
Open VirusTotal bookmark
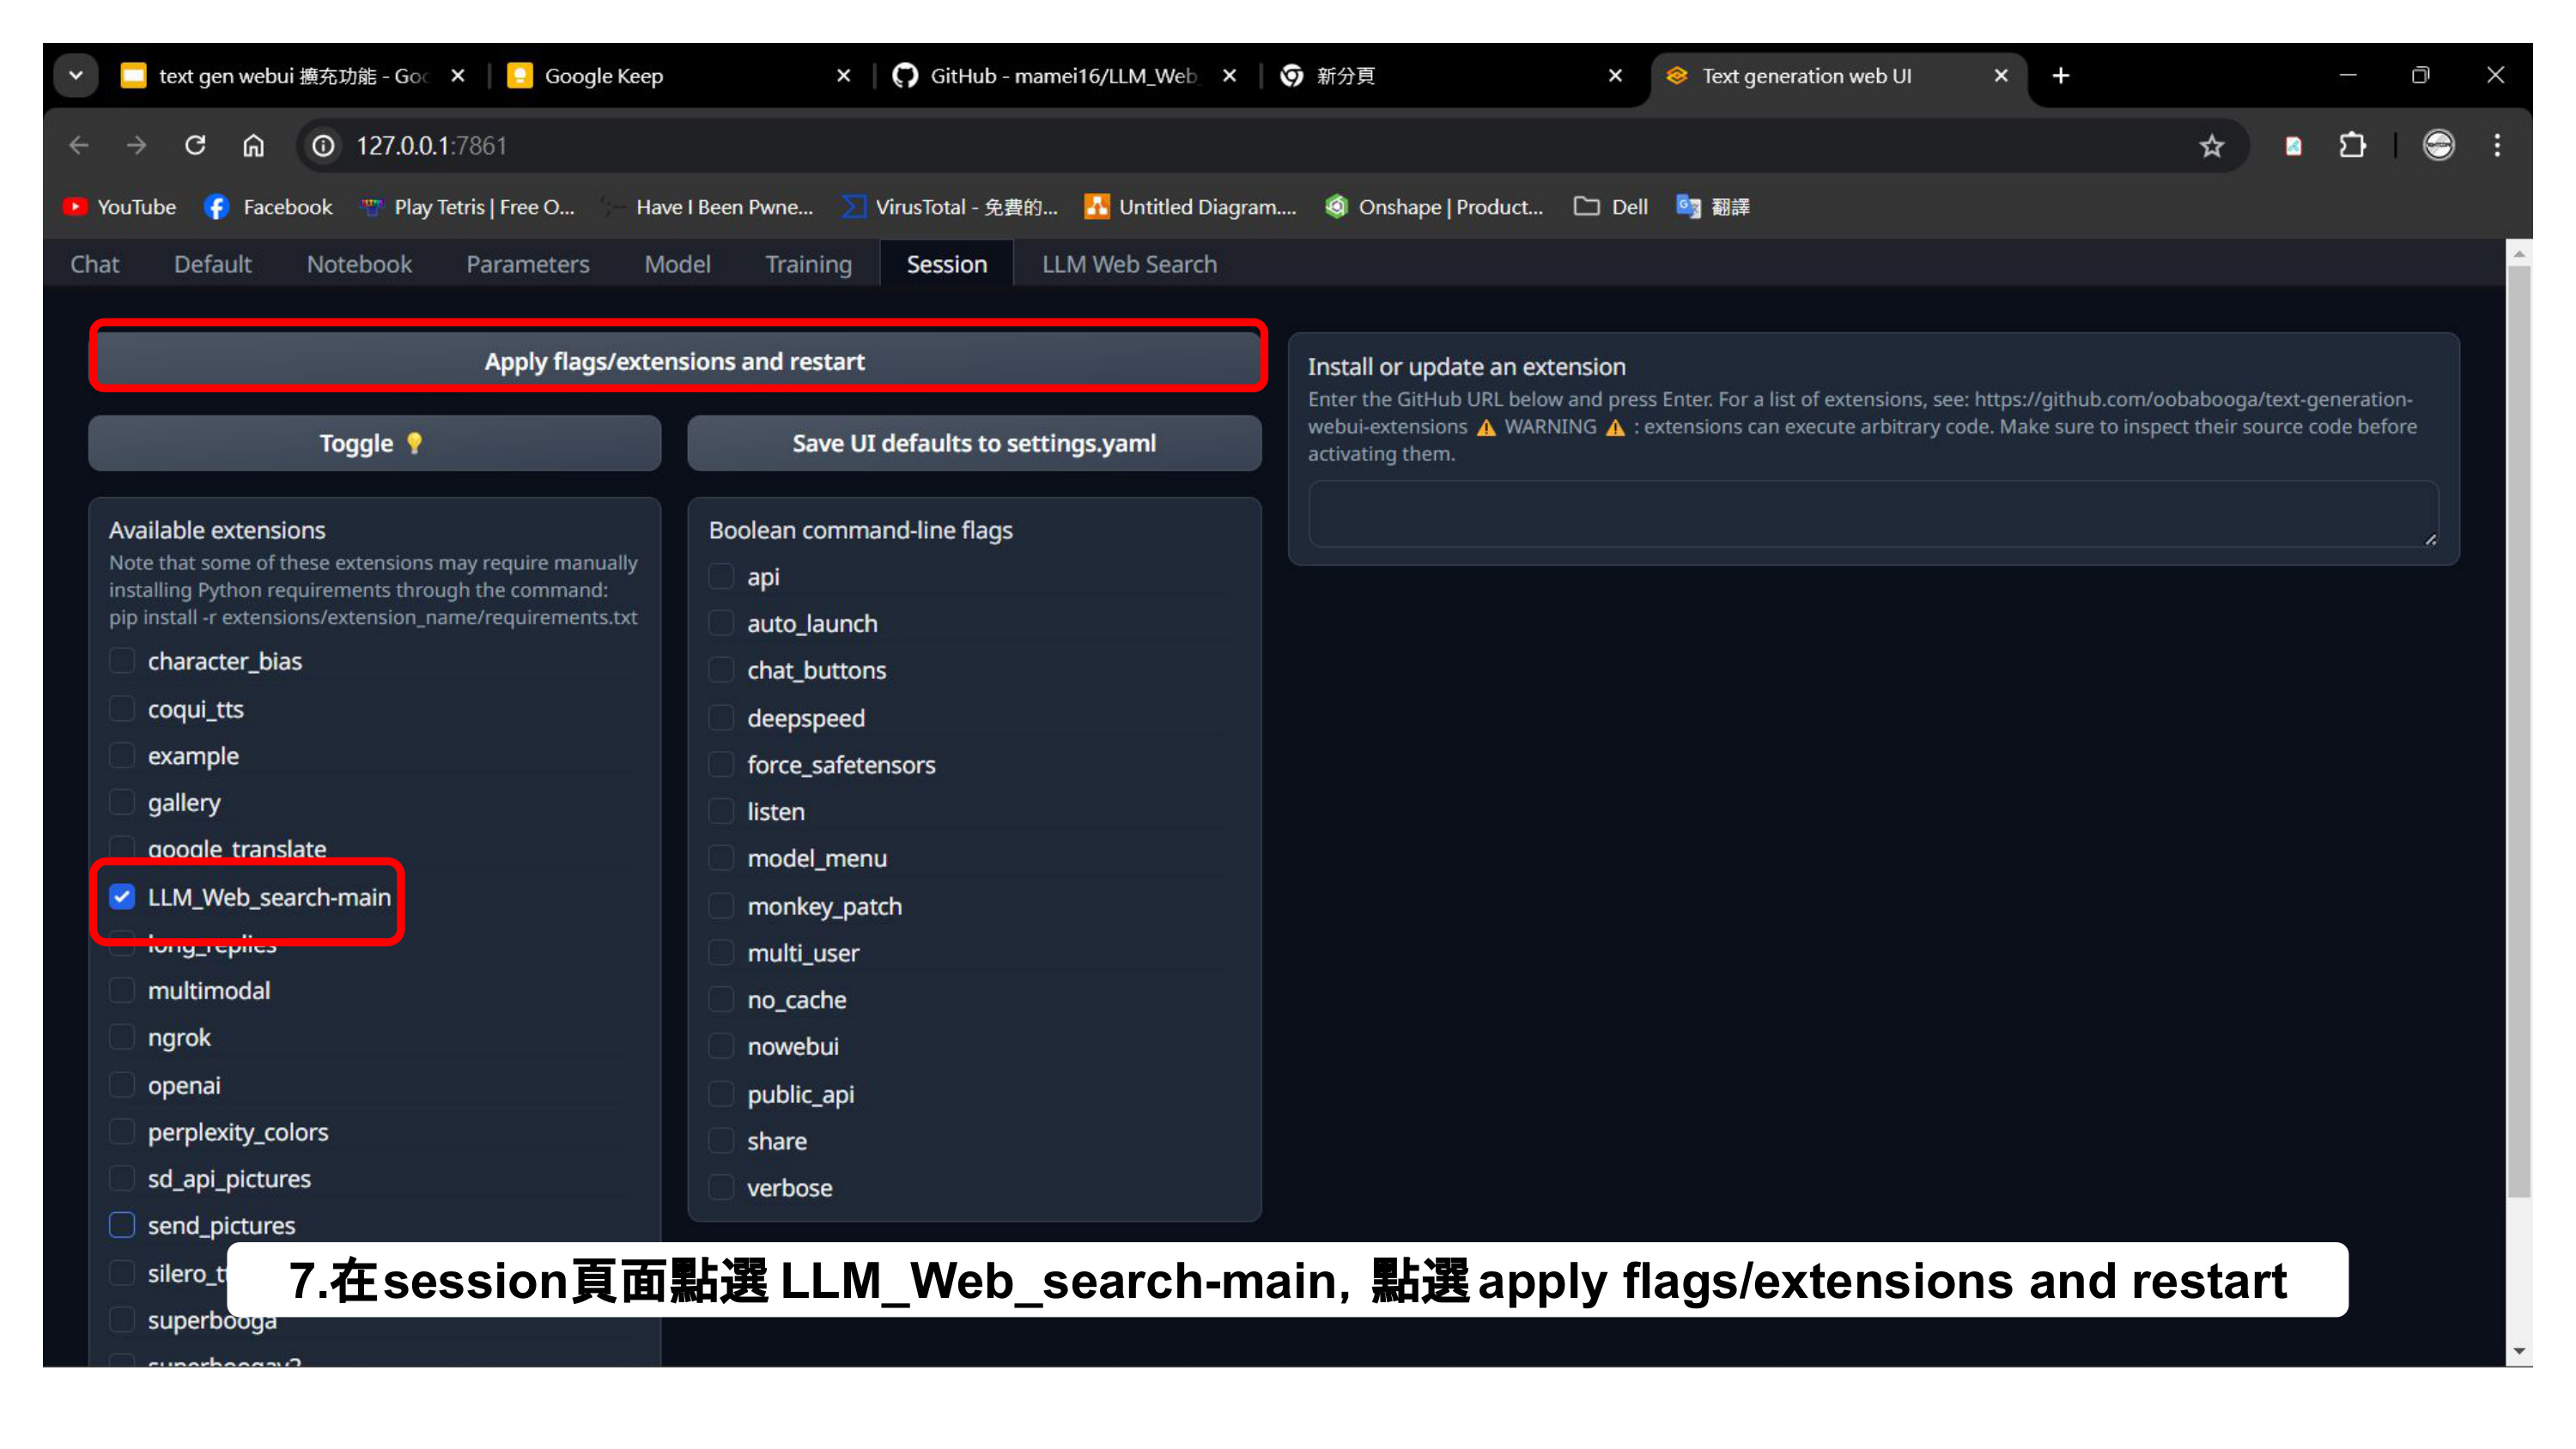(949, 207)
